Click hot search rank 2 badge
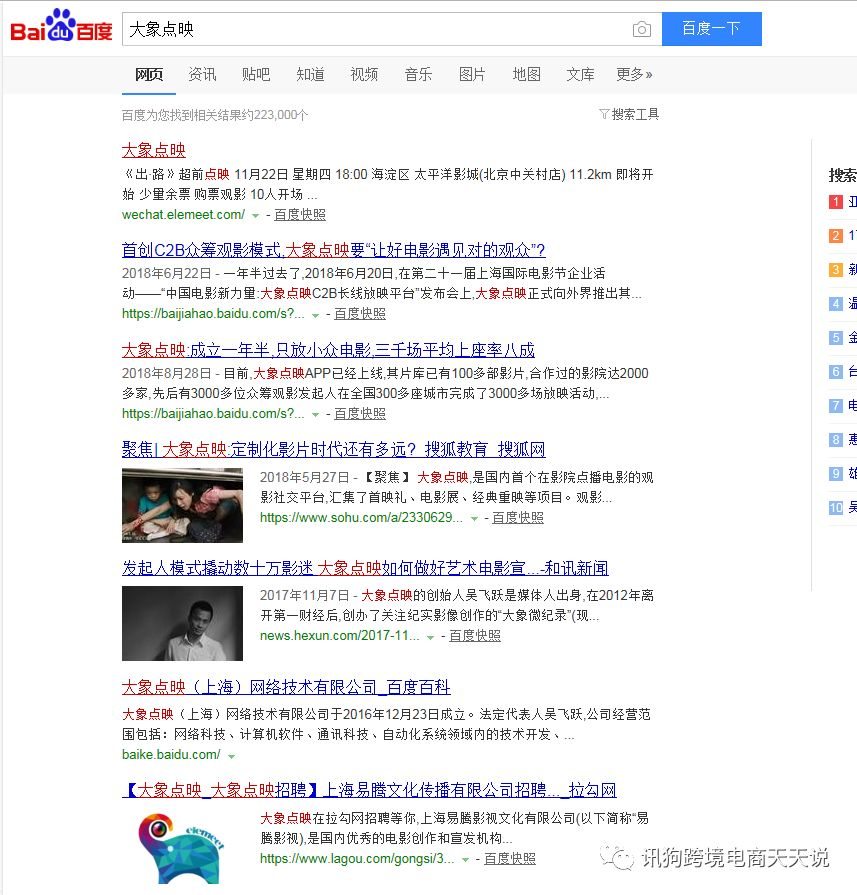 pos(836,236)
